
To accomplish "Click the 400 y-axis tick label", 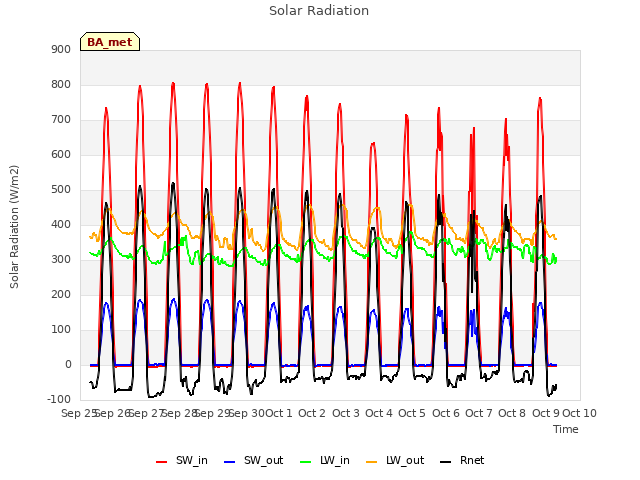I will [x=61, y=224].
